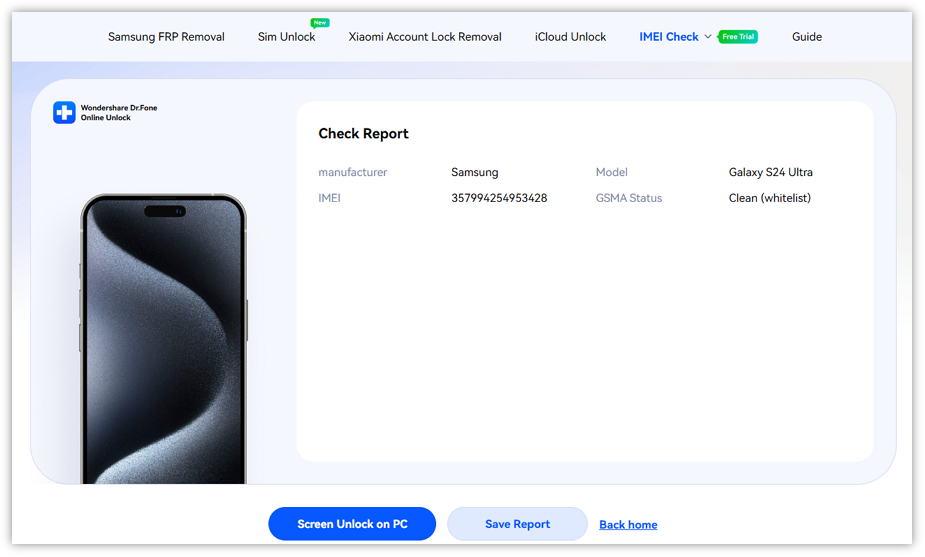Click the Check Report heading
925x557 pixels.
point(363,133)
